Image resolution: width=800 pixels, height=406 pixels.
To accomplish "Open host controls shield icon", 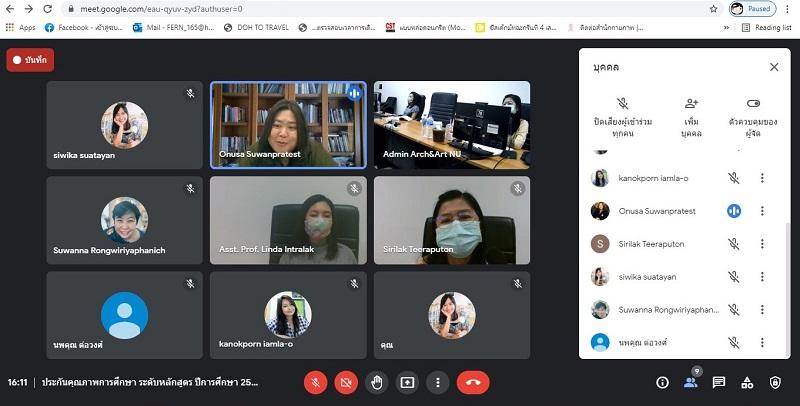I will click(775, 383).
